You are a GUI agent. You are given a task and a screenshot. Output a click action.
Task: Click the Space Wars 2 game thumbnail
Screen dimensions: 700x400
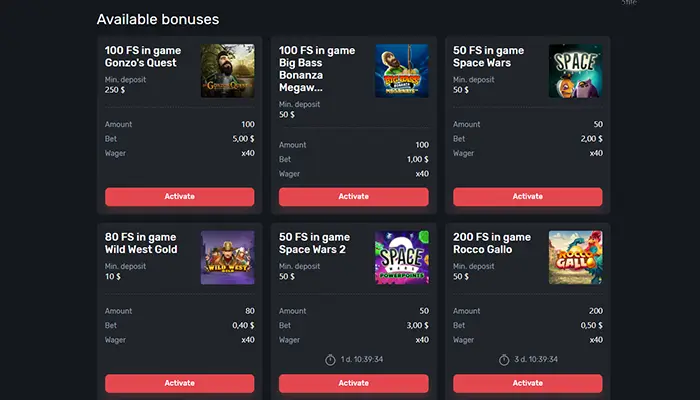402,258
